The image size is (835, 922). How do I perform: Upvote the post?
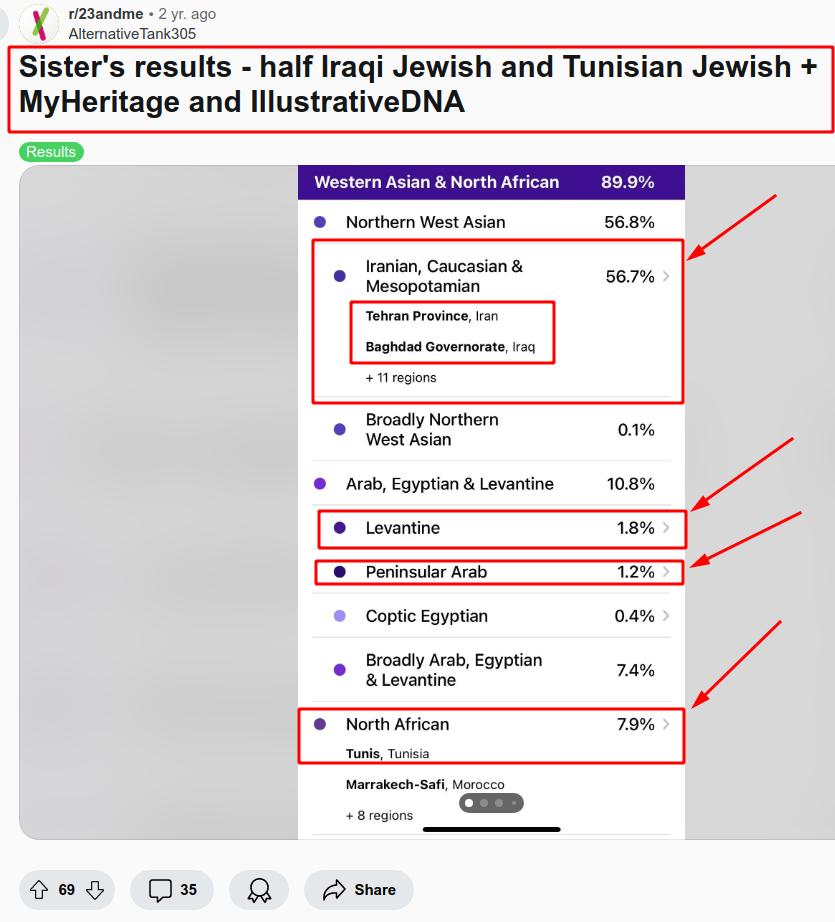pos(39,890)
